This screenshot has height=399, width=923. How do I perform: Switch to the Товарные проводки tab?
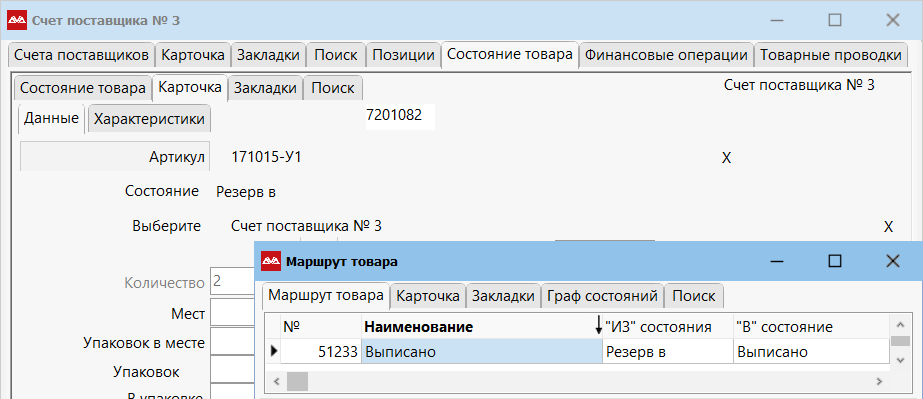click(x=831, y=55)
